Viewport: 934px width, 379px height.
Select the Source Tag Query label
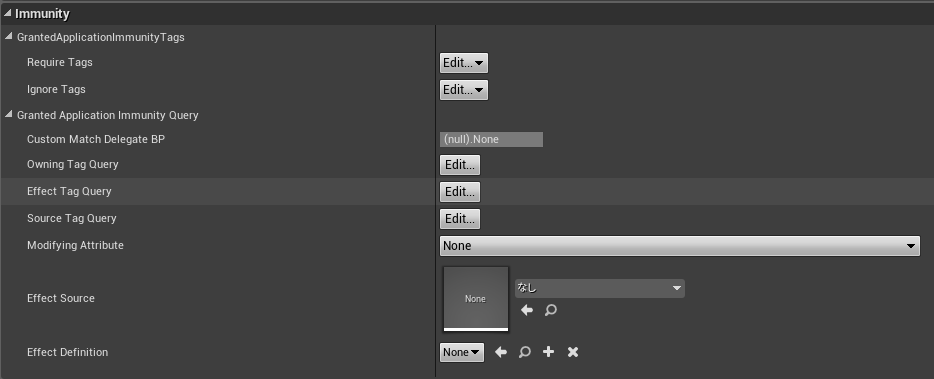pos(71,218)
